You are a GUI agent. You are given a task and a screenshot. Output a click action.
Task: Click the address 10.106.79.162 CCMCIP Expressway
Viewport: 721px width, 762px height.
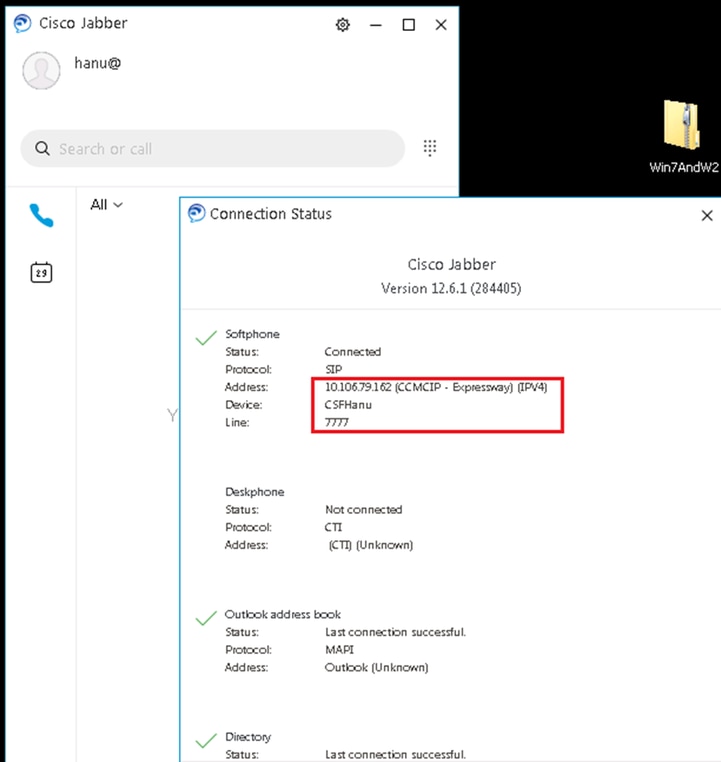pos(436,387)
